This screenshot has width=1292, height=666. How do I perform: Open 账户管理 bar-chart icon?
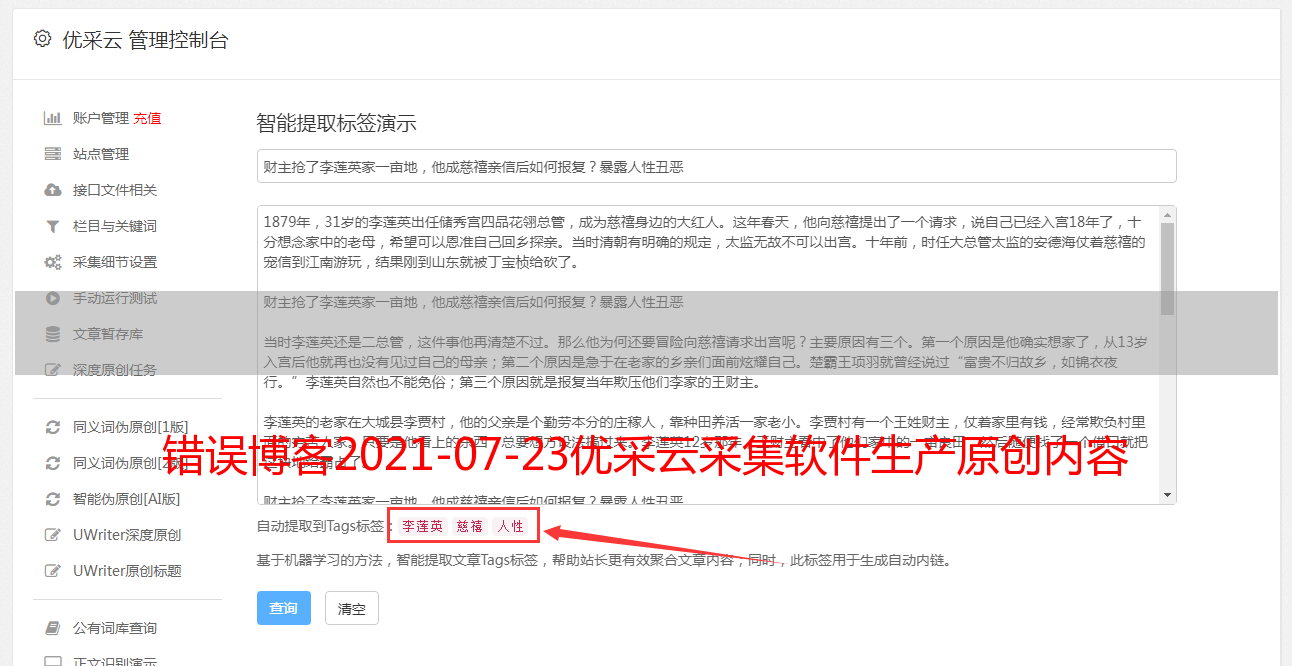[53, 118]
